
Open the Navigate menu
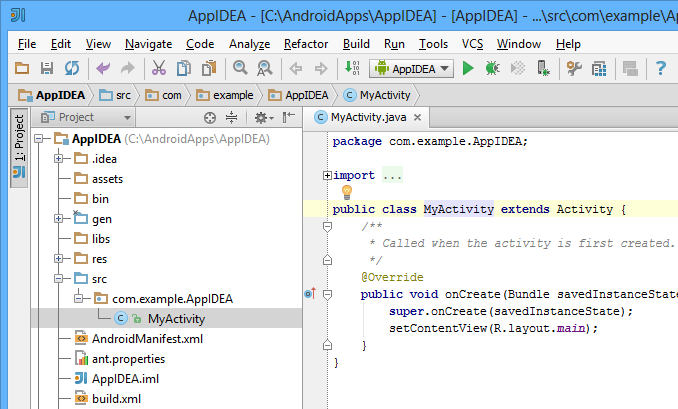point(148,44)
